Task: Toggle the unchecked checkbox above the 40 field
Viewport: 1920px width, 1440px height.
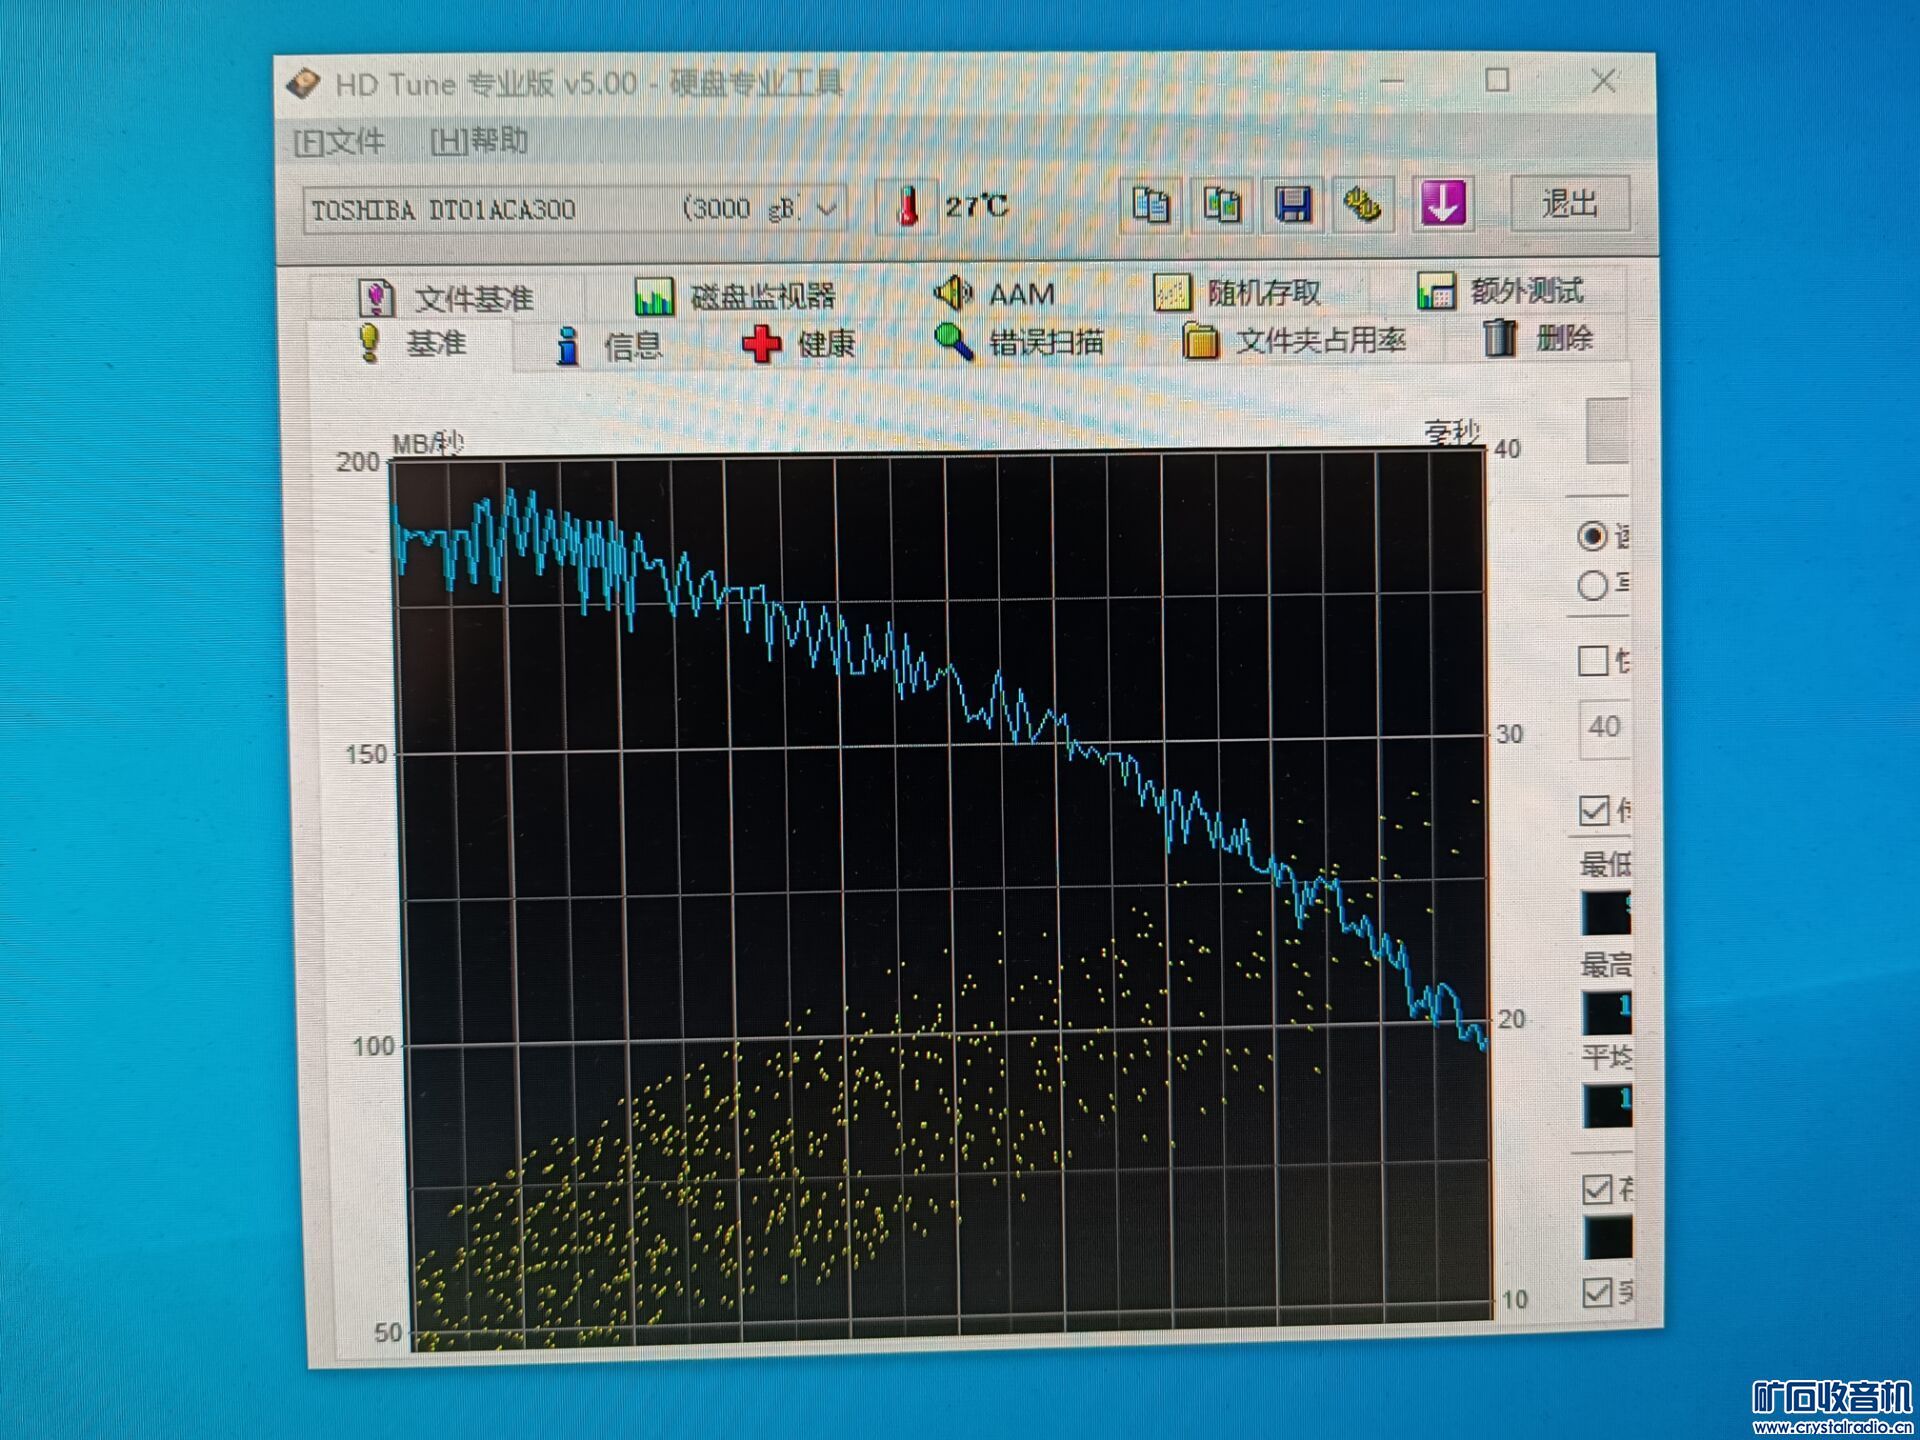Action: [1593, 661]
